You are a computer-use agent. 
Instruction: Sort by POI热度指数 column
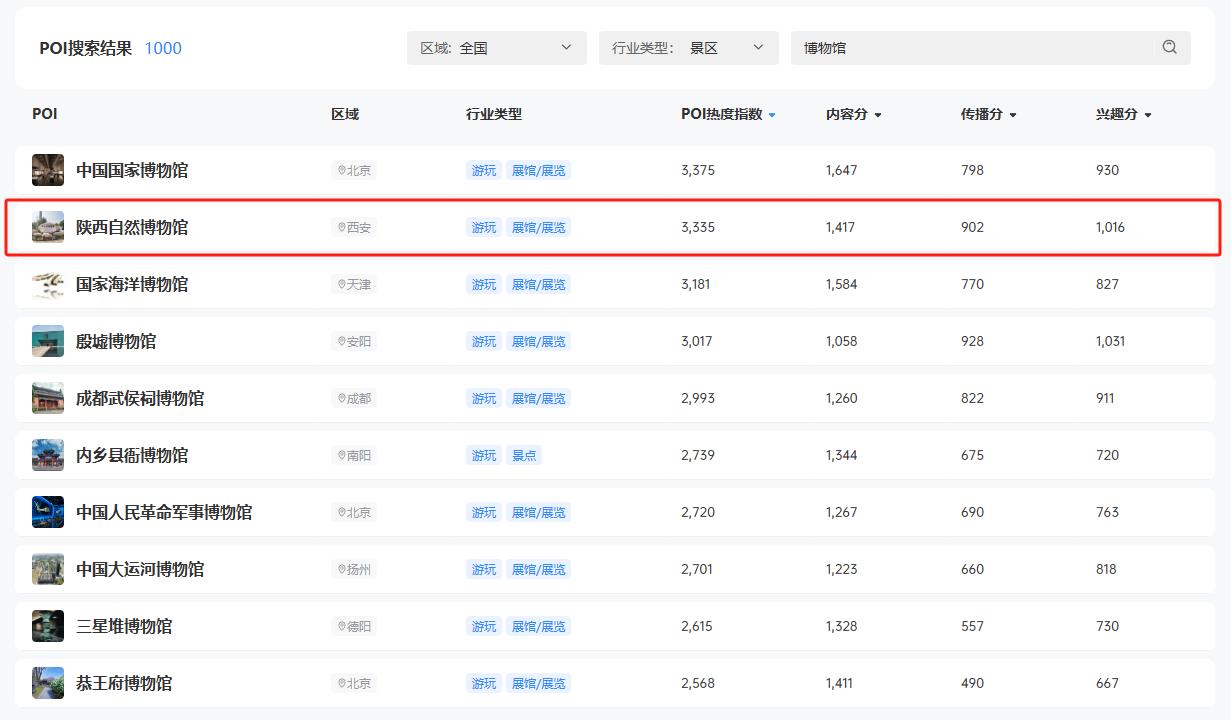728,114
